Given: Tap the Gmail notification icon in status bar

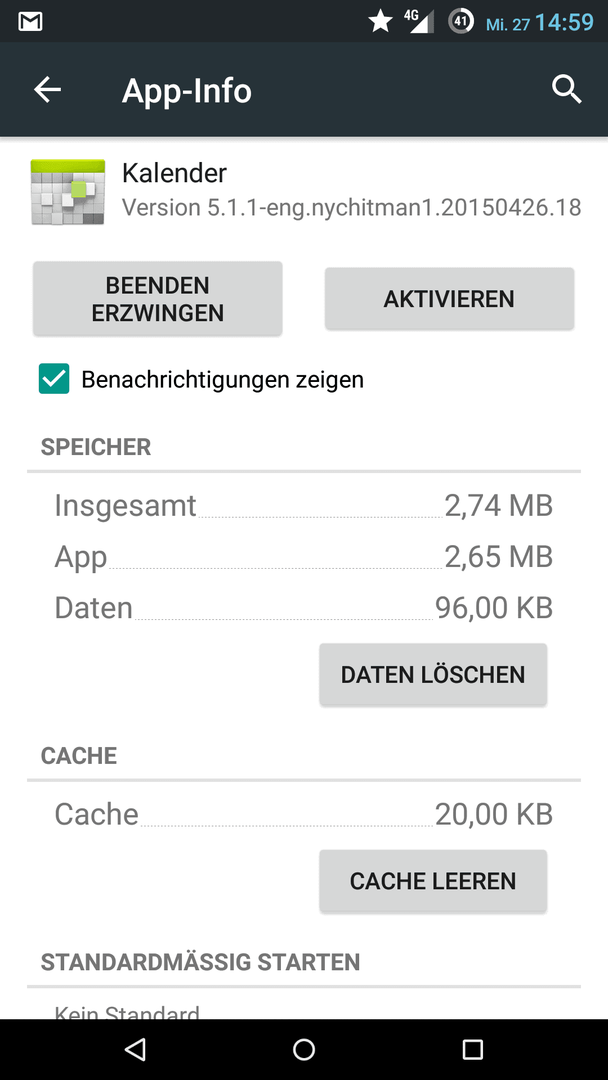Looking at the screenshot, I should (31, 22).
